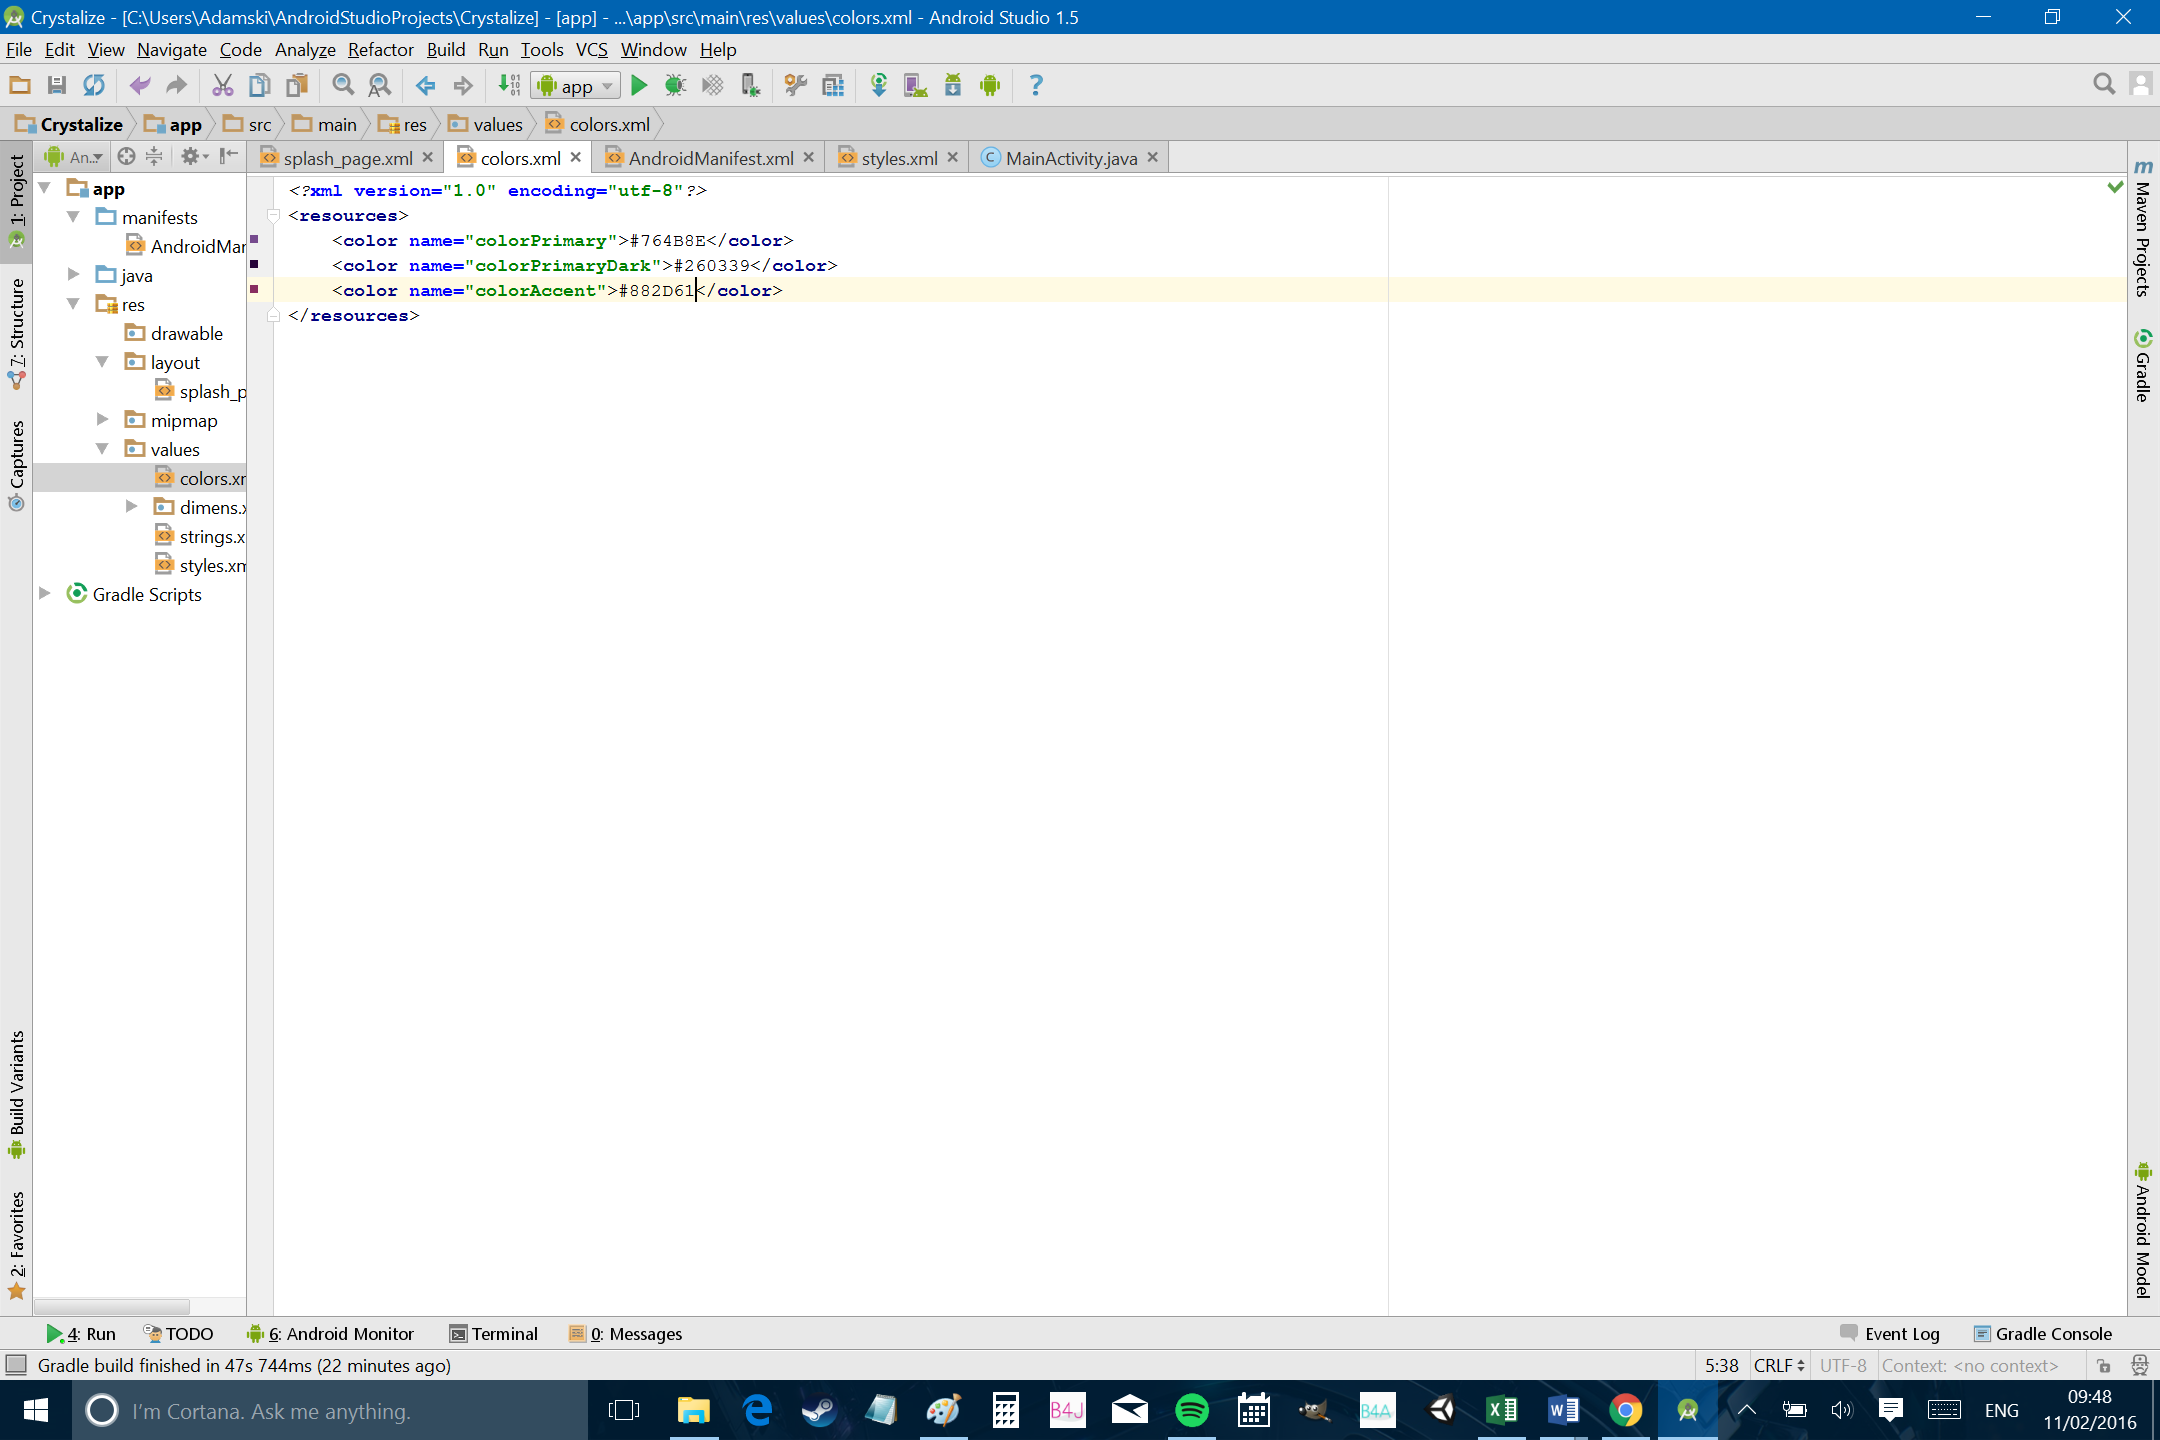The height and width of the screenshot is (1440, 2160).
Task: Expand the layout folder in project tree
Action: point(101,362)
